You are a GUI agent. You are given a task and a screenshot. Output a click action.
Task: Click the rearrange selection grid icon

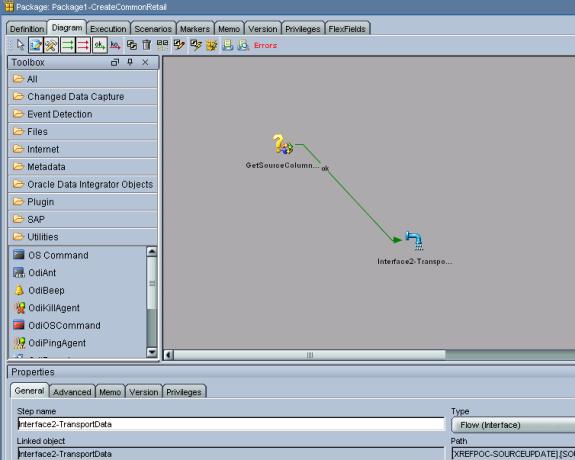(162, 45)
